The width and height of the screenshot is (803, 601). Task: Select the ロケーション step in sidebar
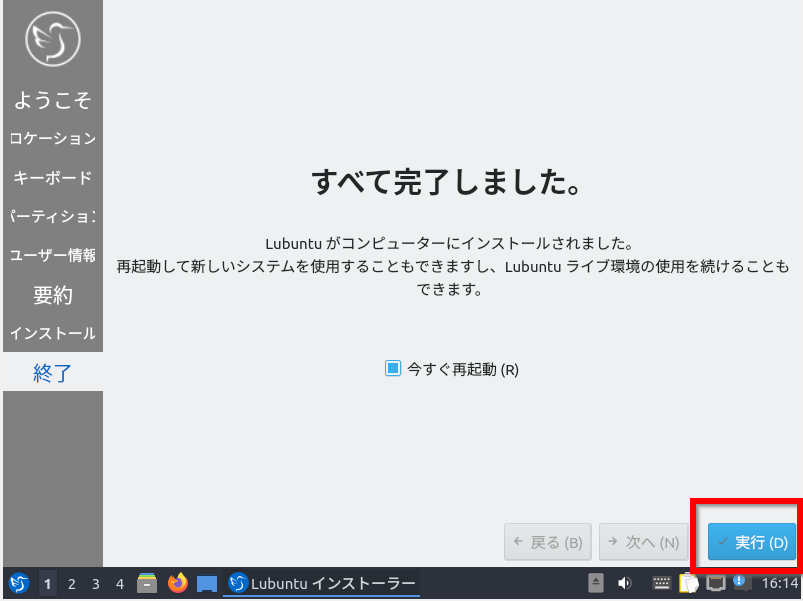tap(53, 138)
